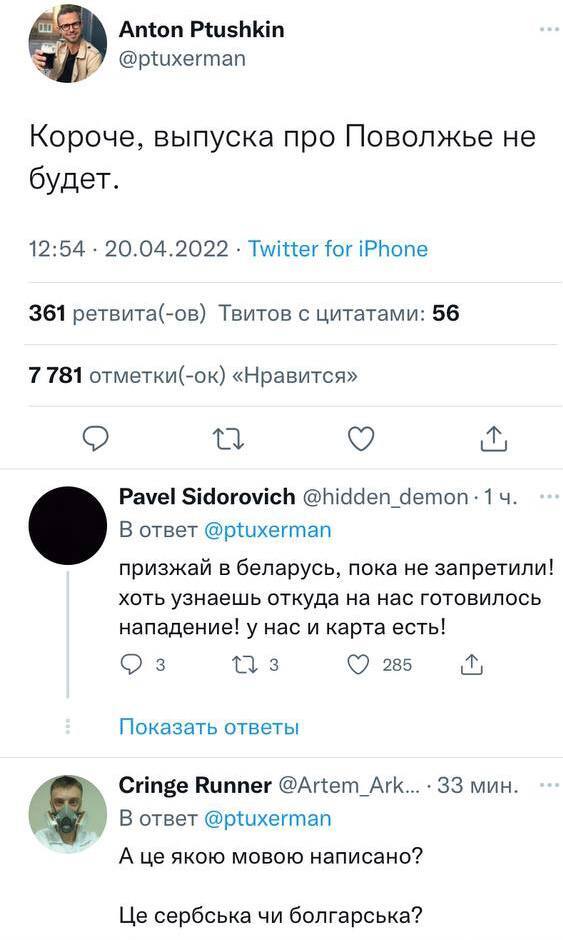The height and width of the screenshot is (940, 563).
Task: Open more options on Pavel Sidorovich's reply
Action: tap(549, 496)
